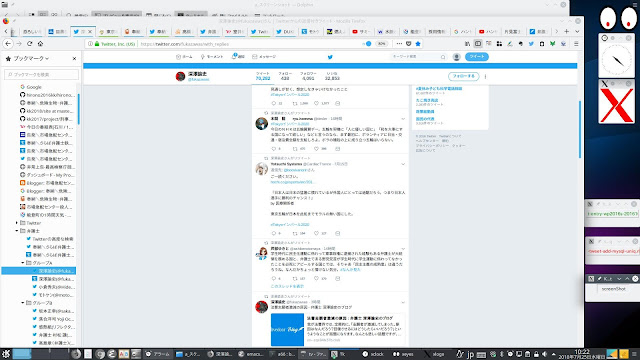This screenshot has width=640, height=360.
Task: Open the profile avatar menu next to the ツイート button
Action: (x=457, y=57)
